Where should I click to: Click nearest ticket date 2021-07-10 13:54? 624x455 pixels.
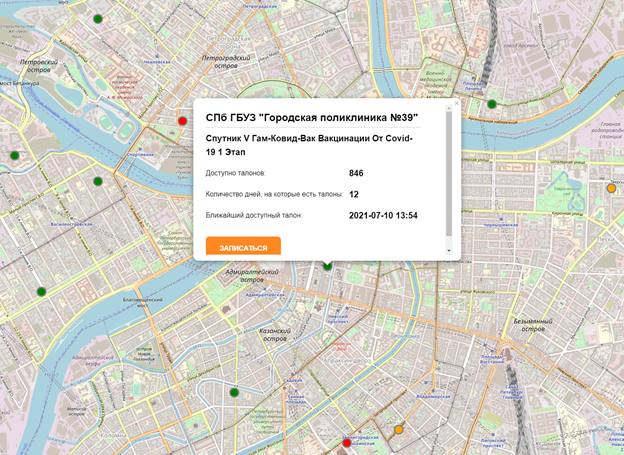383,215
